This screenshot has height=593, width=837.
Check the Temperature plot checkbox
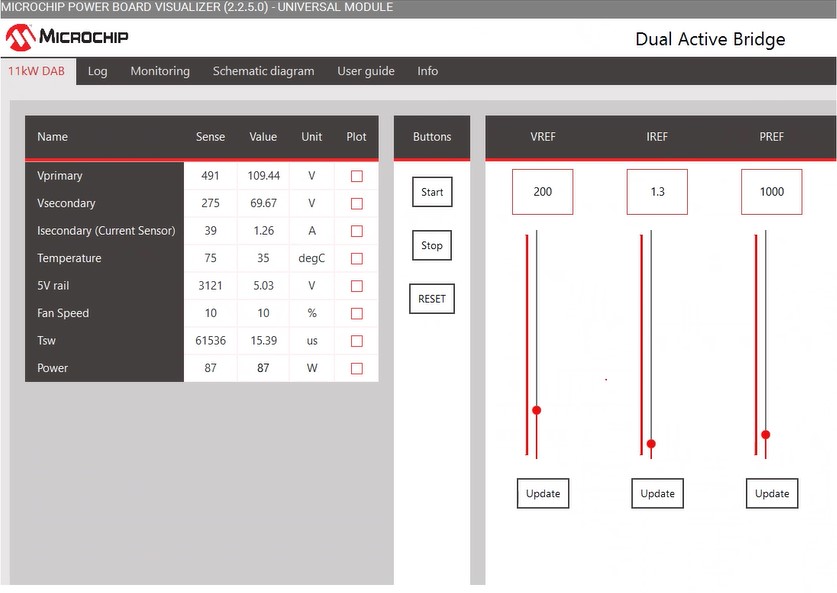(357, 258)
